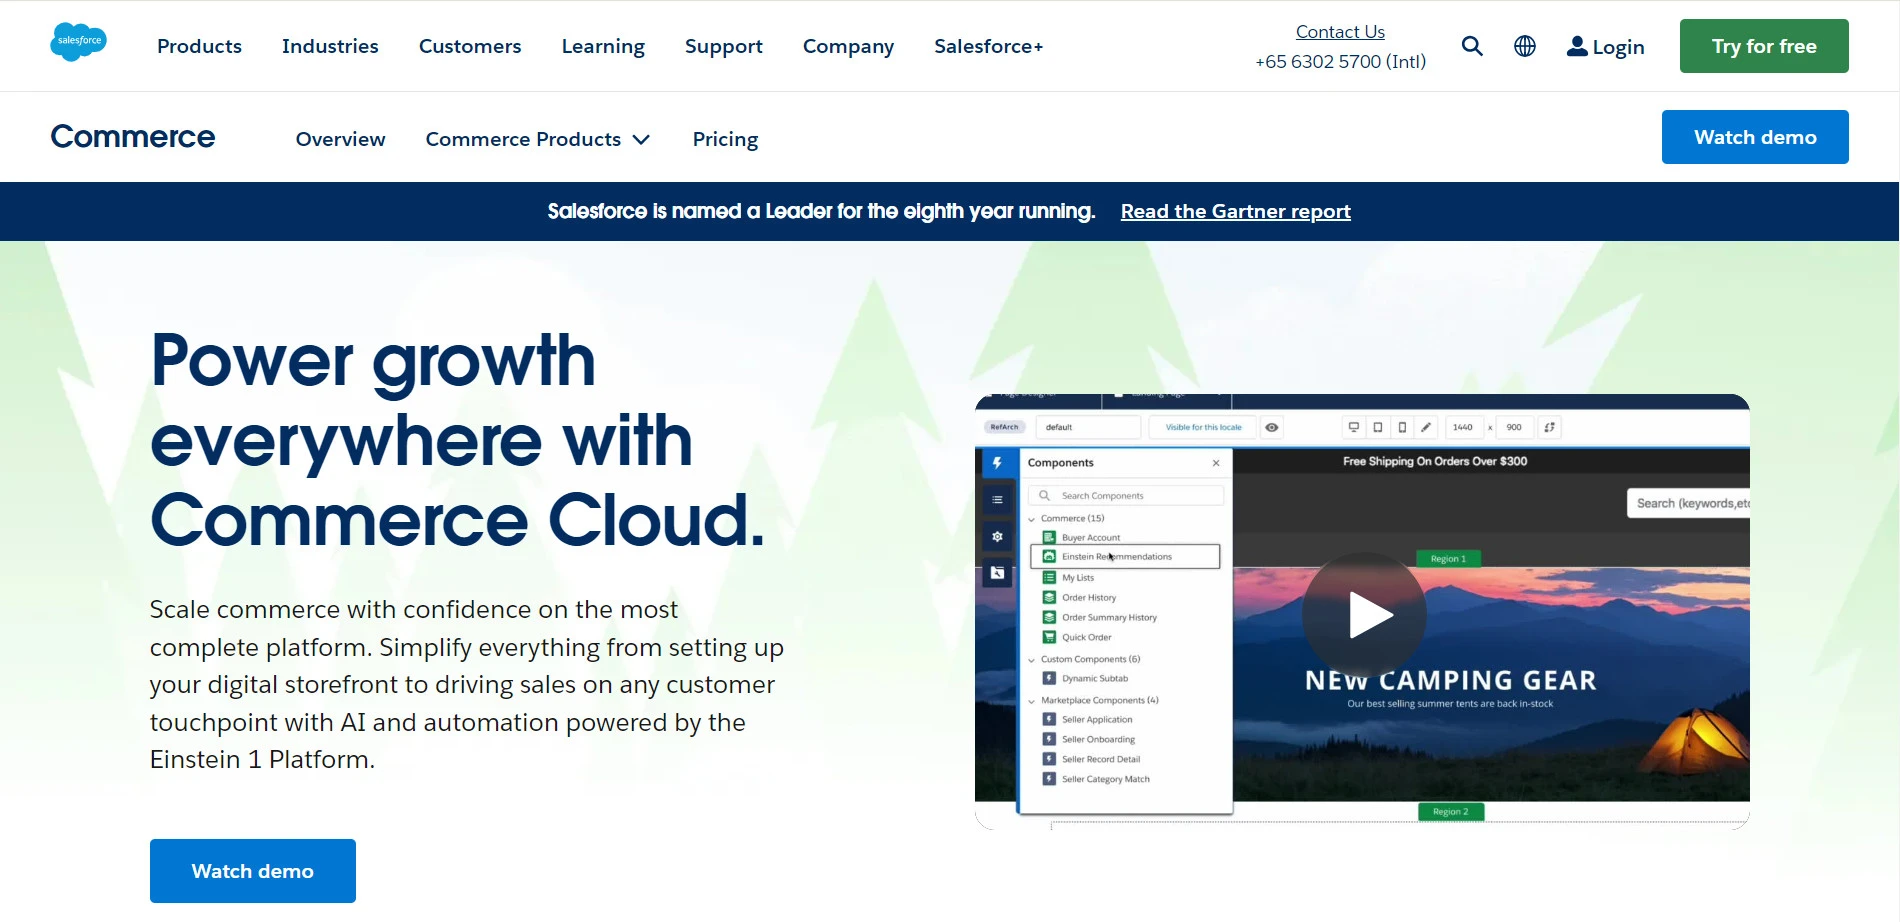Screen dimensions: 1900x922
Task: Click the Try for free button
Action: click(1763, 45)
